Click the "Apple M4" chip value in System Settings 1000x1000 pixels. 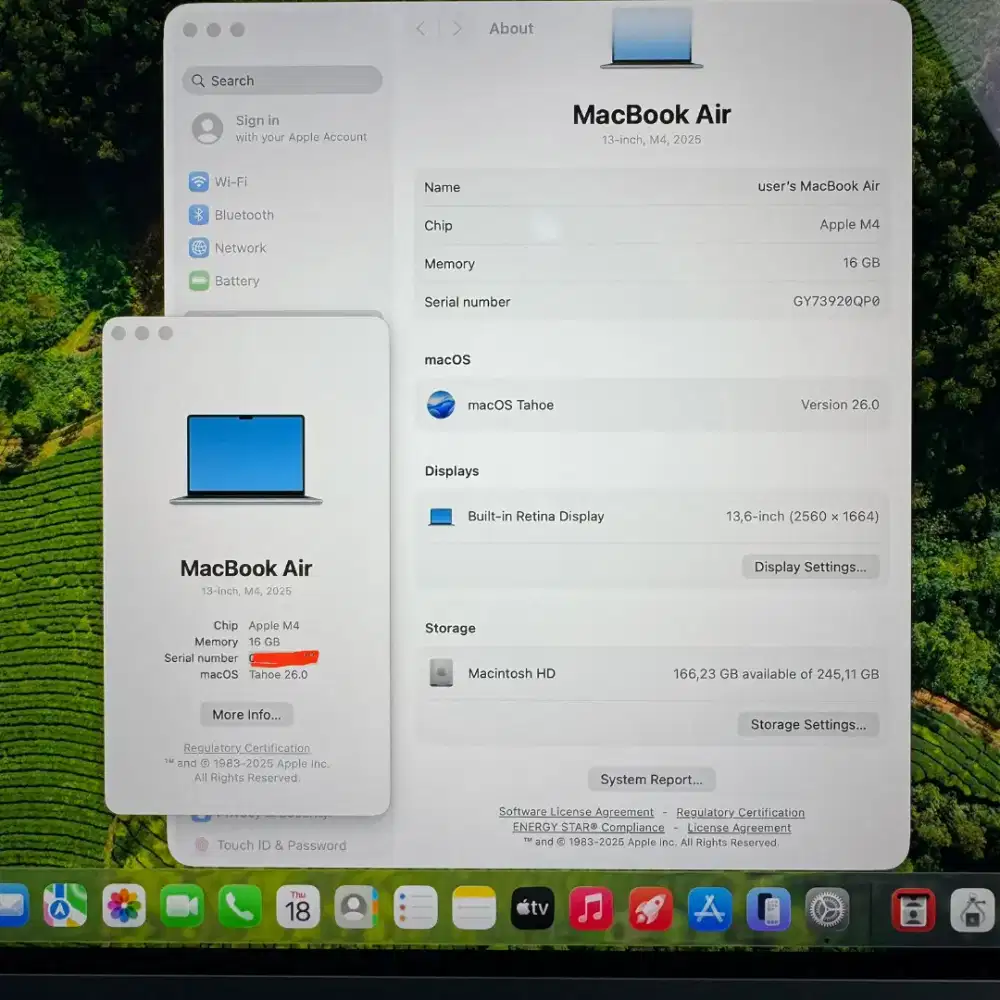click(849, 224)
